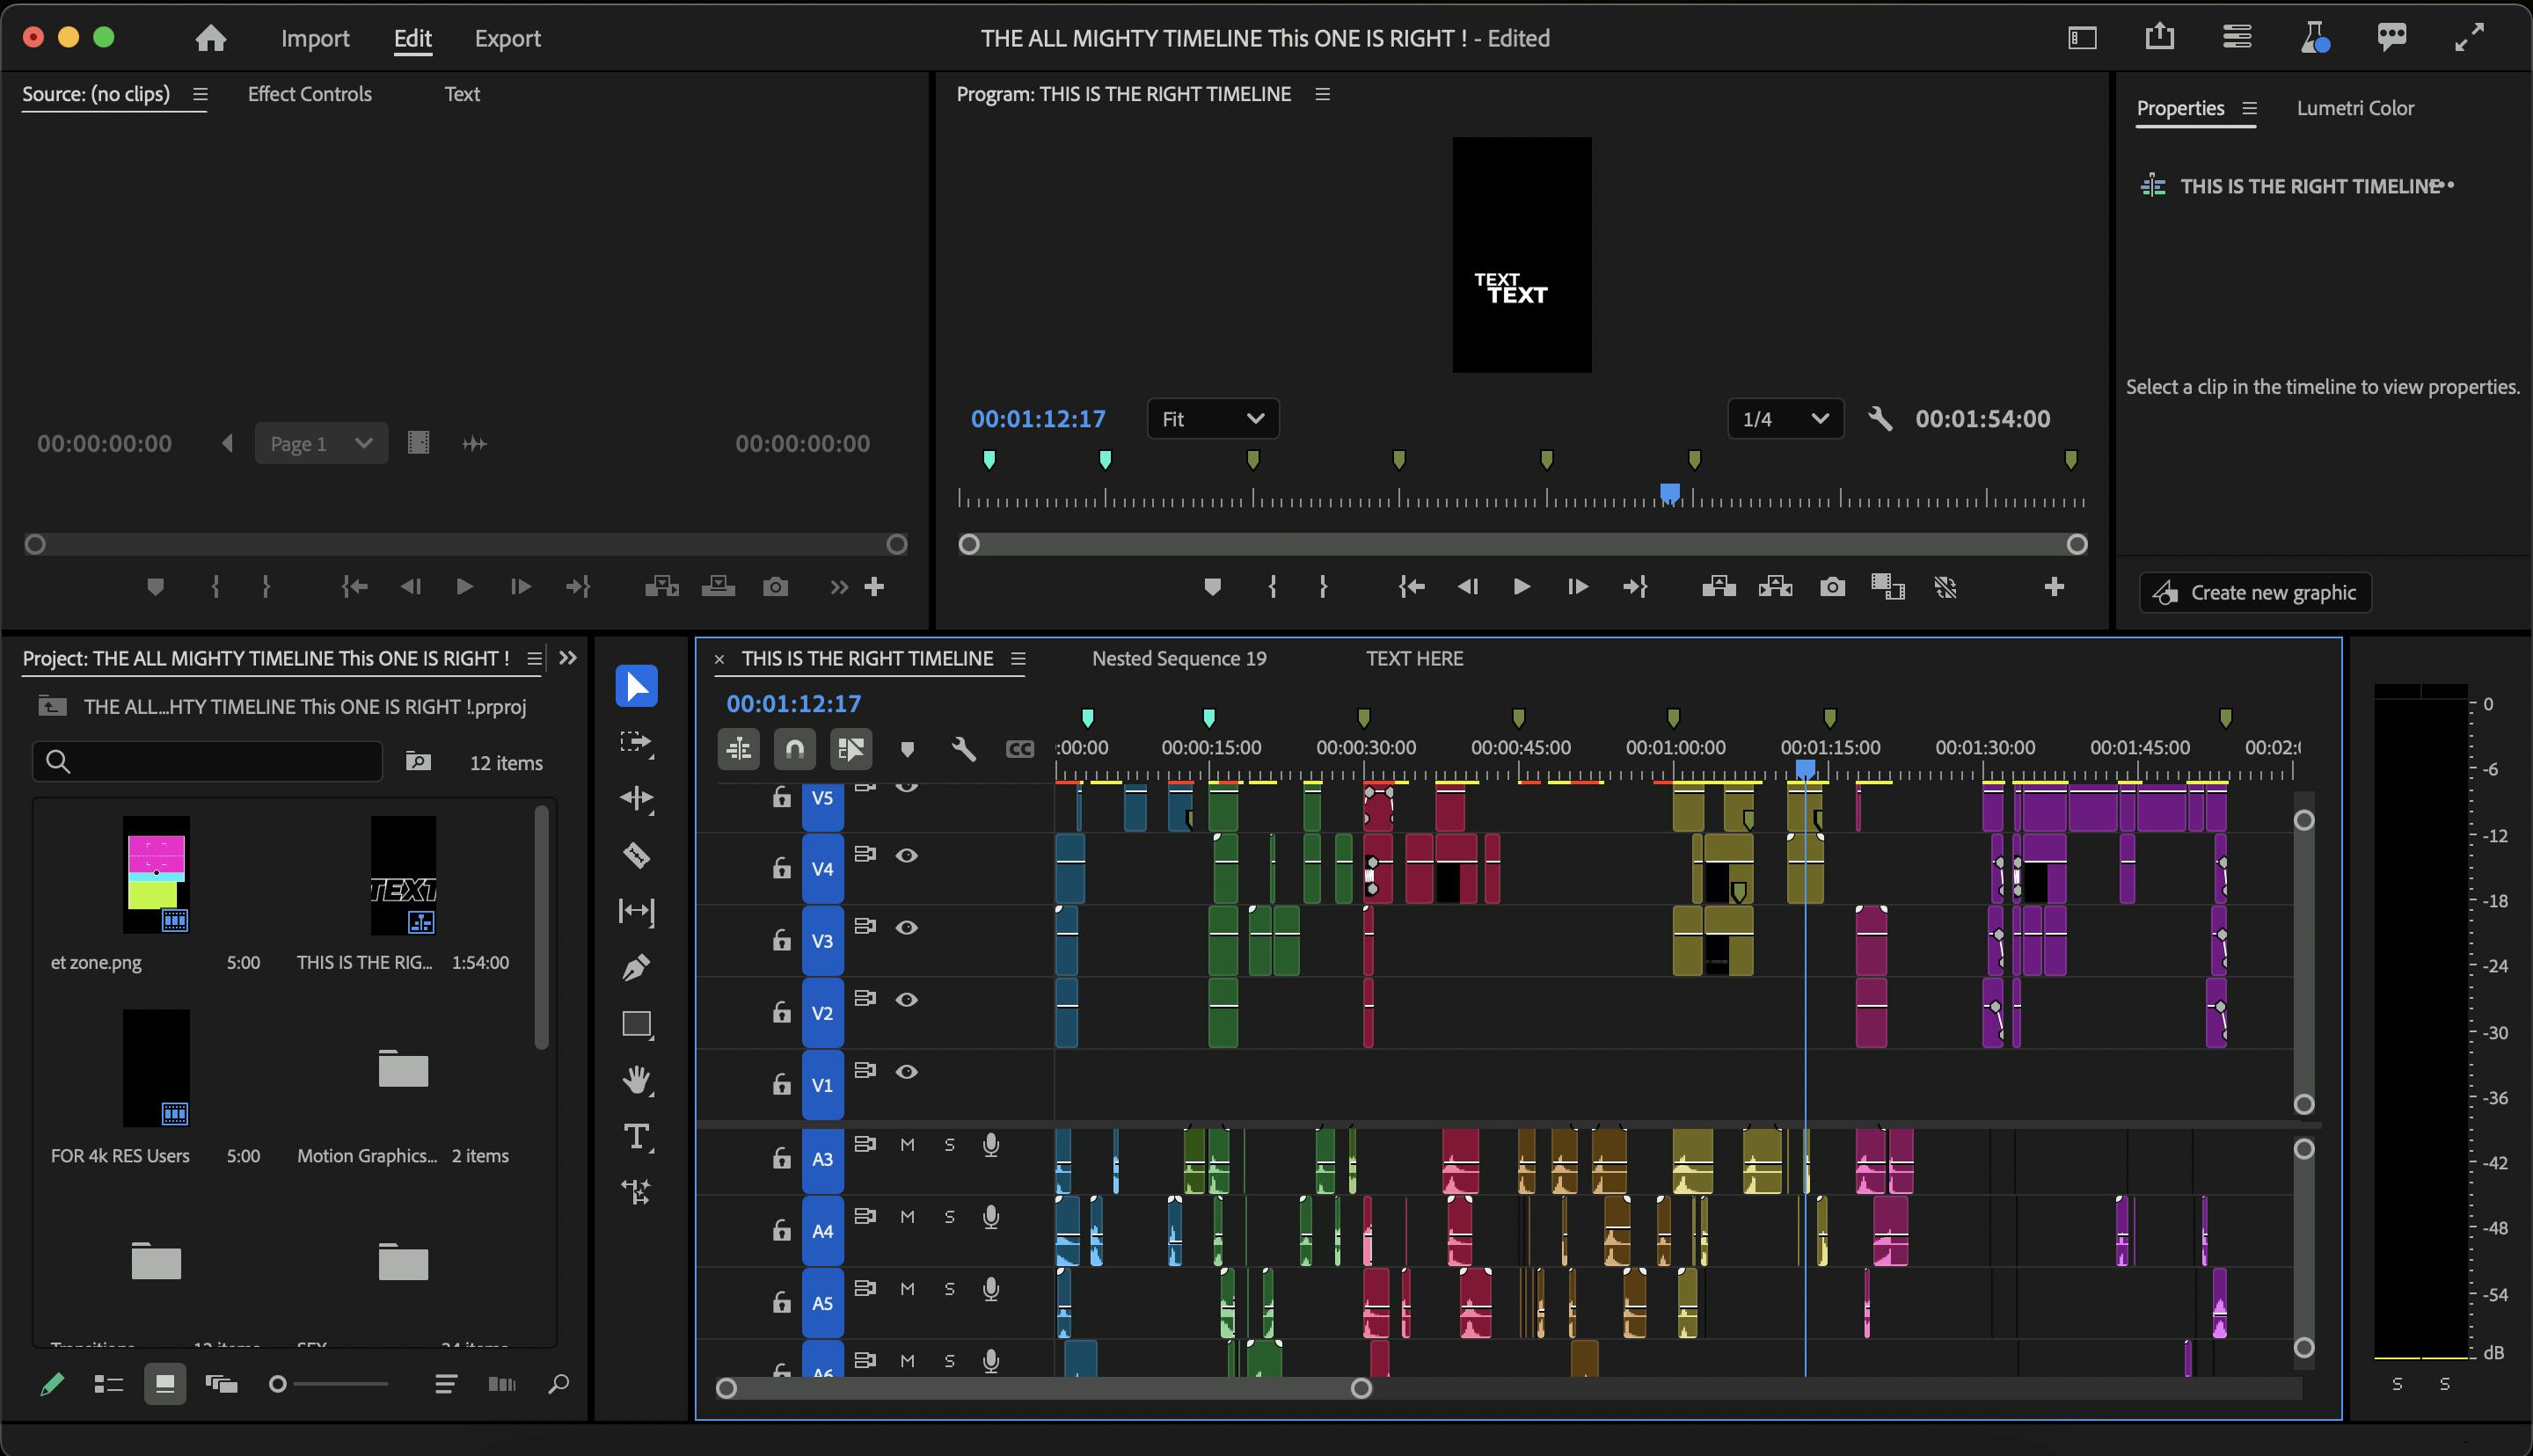The image size is (2533, 1456).
Task: Select the Type tool
Action: click(x=636, y=1137)
